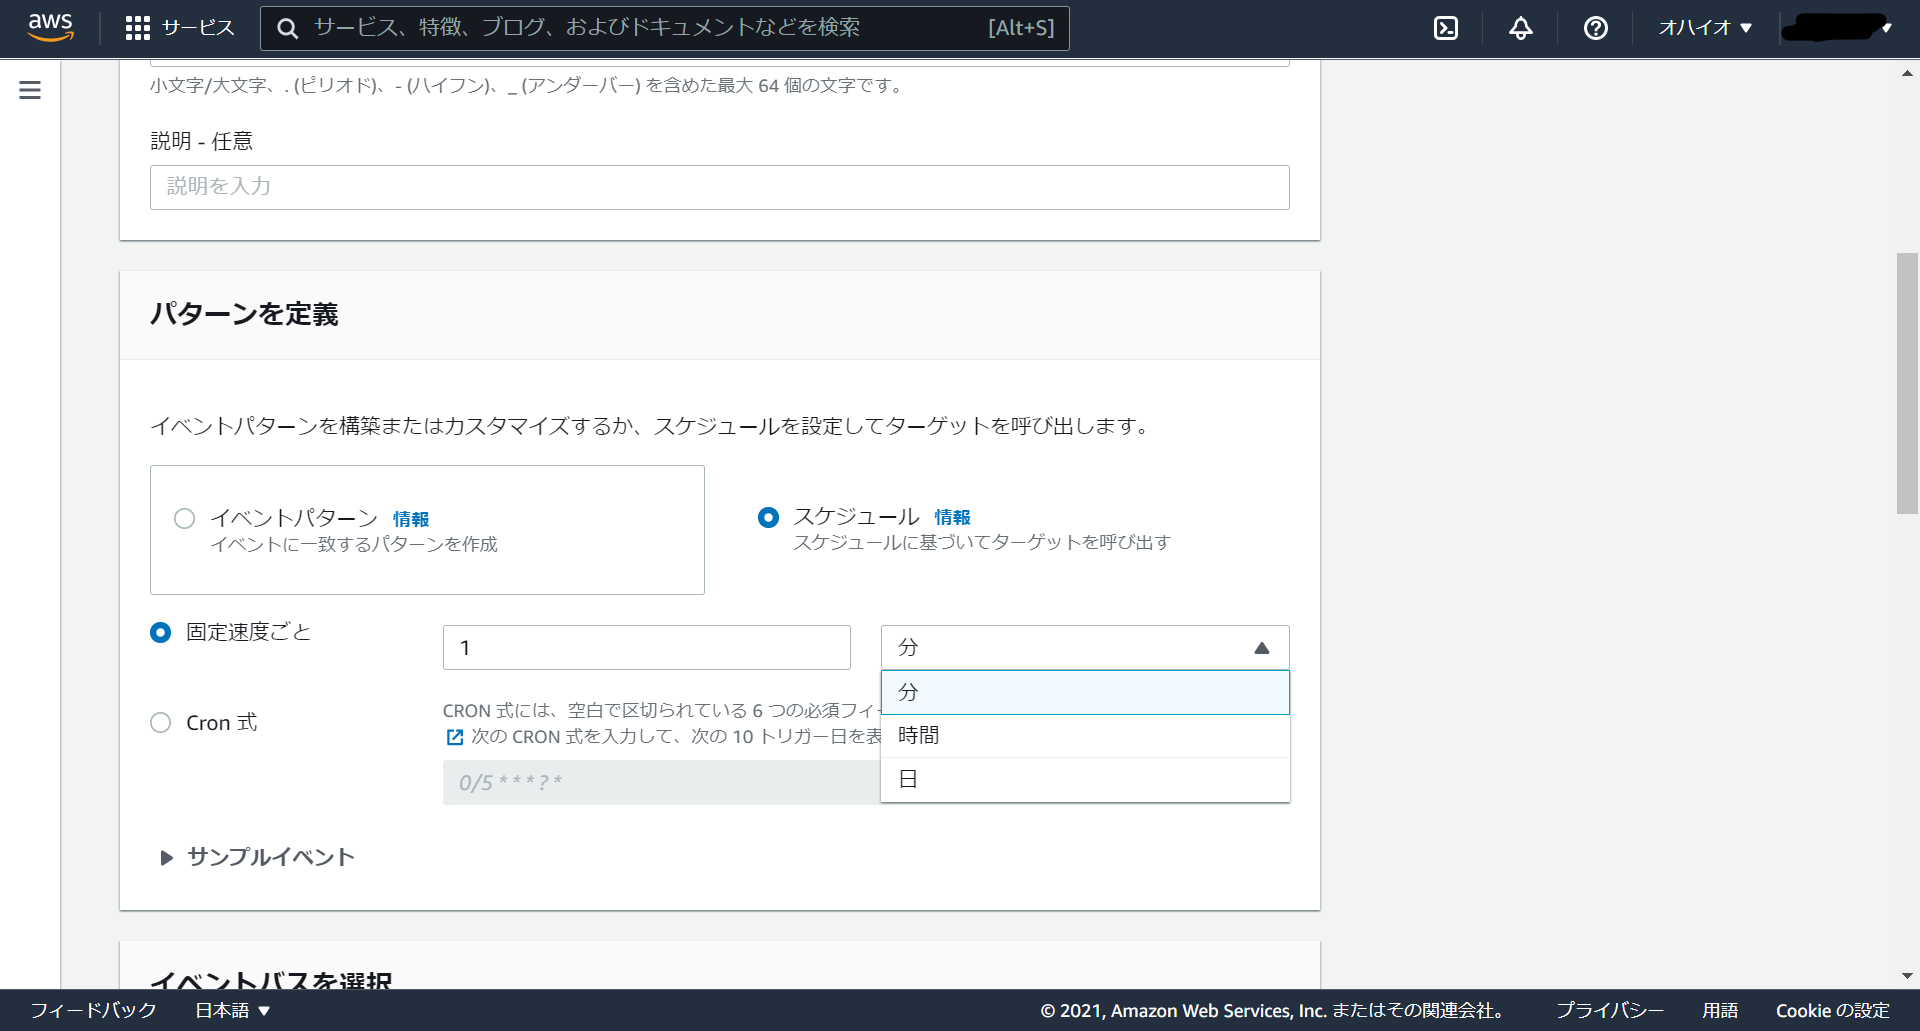The width and height of the screenshot is (1920, 1031).
Task: Open the オハイオ region selector
Action: click(1705, 28)
